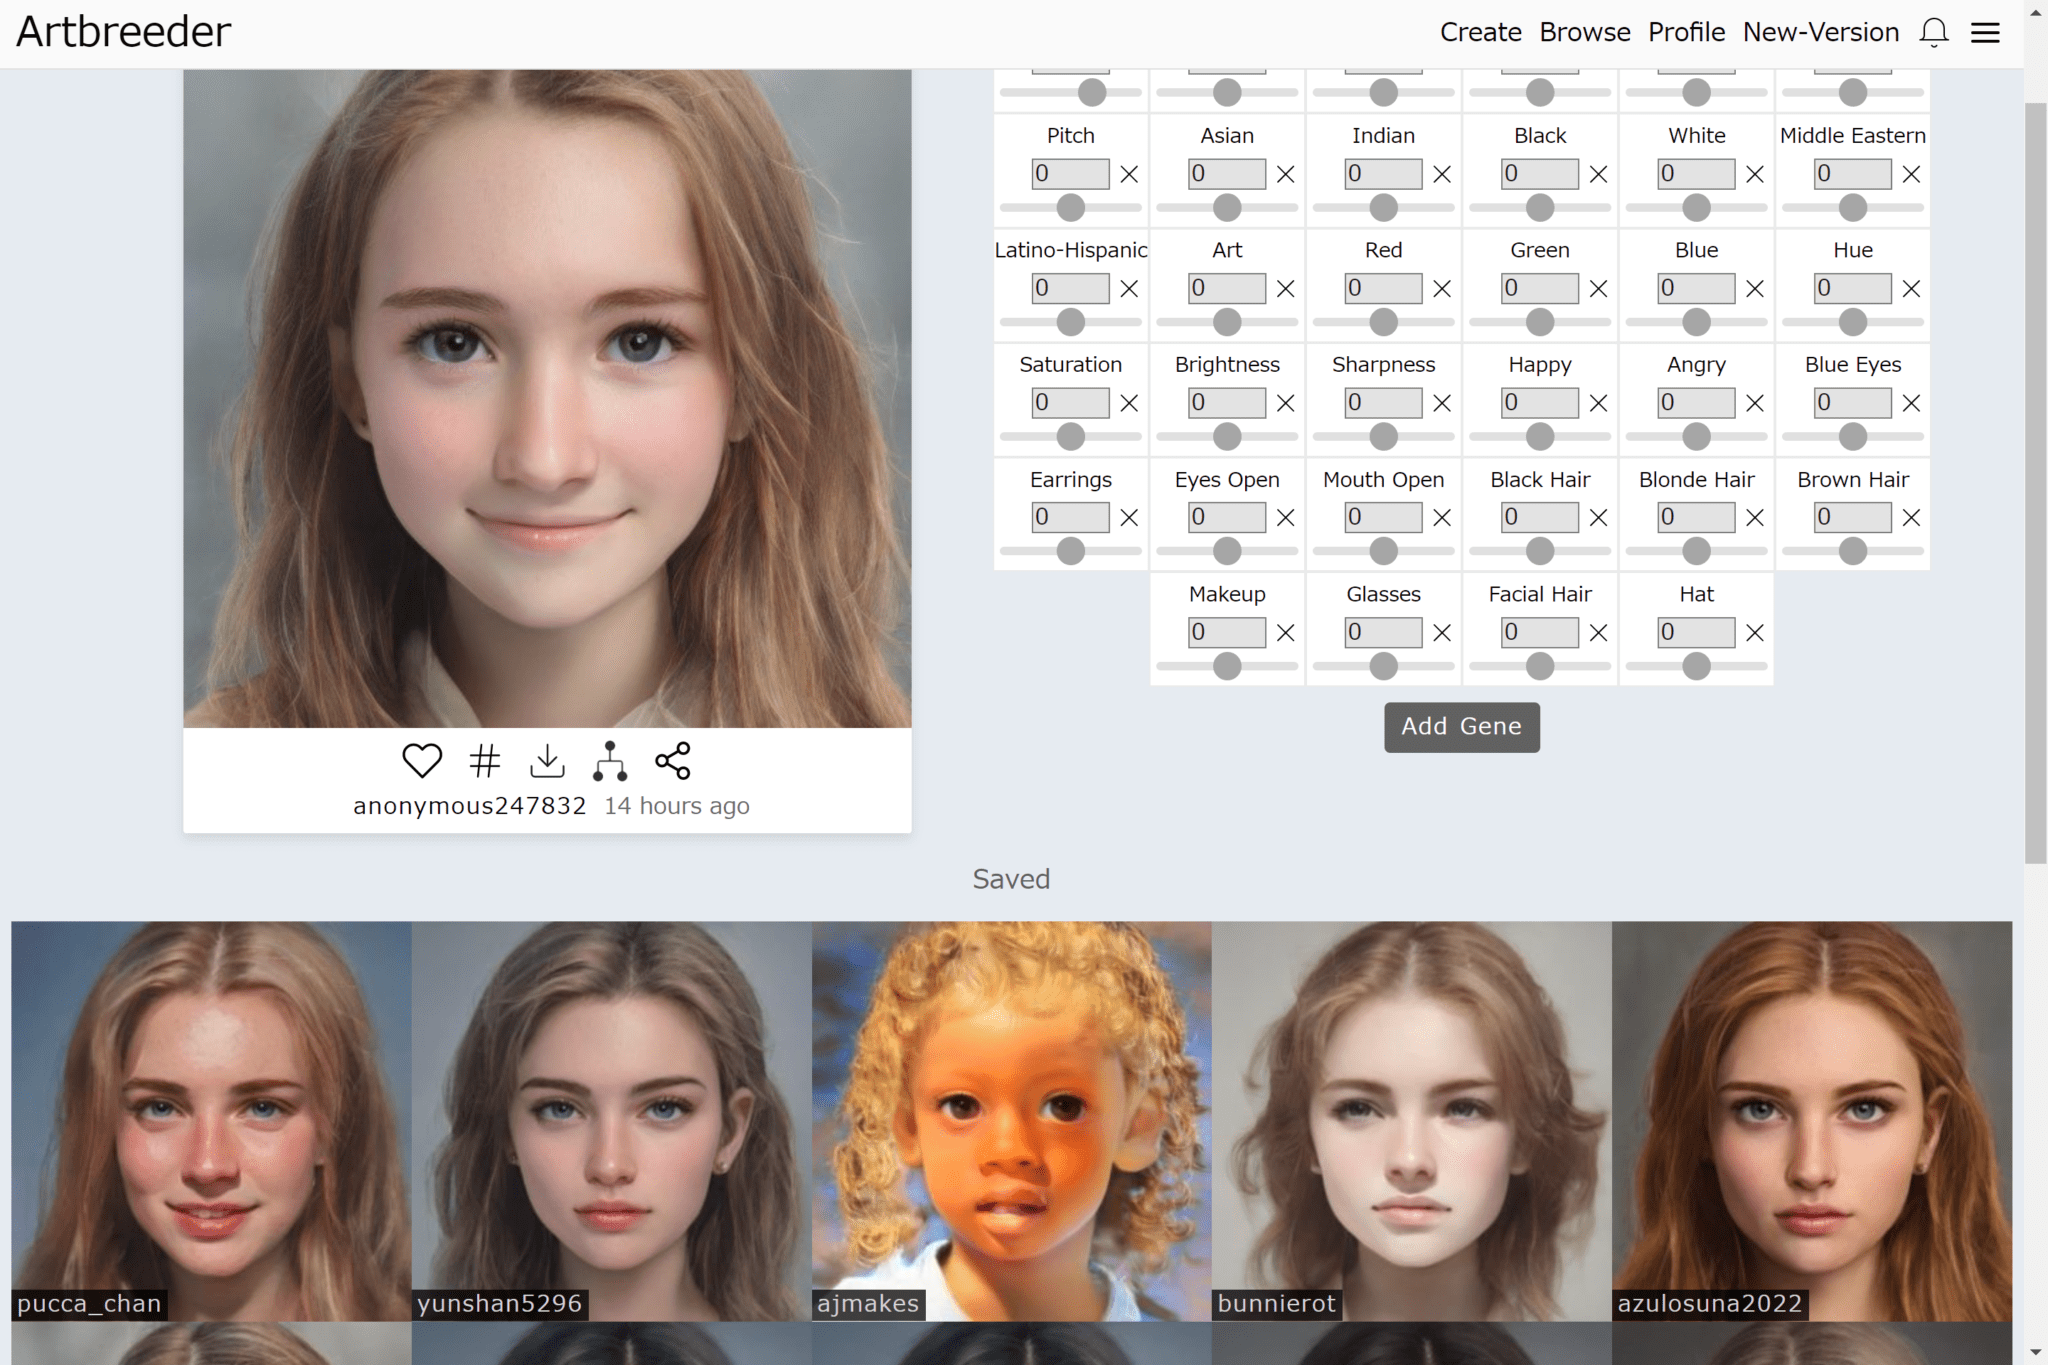This screenshot has width=2048, height=1365.
Task: Open the hamburger menu
Action: click(x=1985, y=33)
